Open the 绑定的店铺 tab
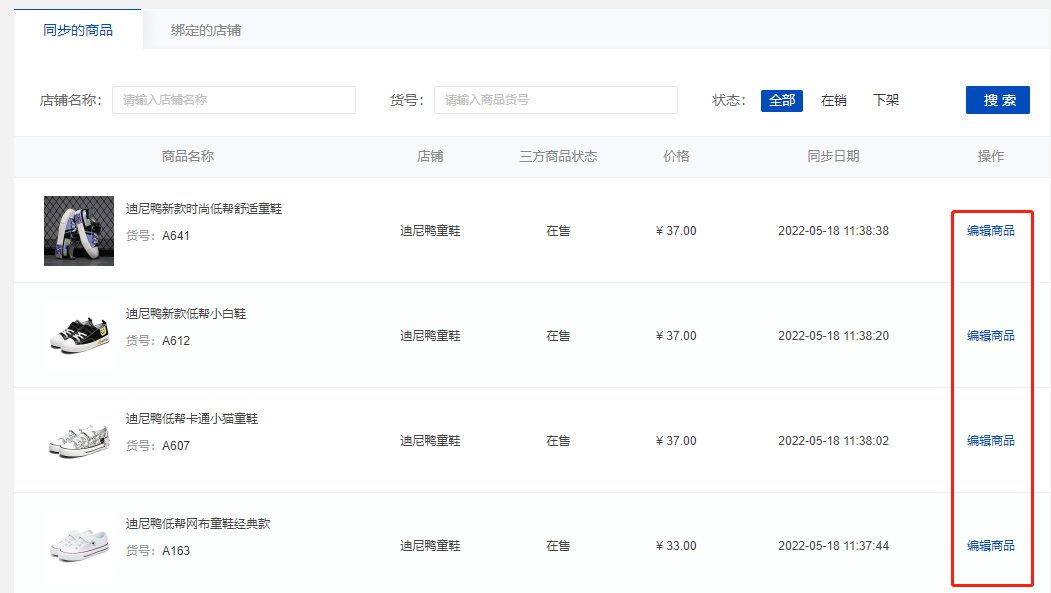 pos(205,30)
